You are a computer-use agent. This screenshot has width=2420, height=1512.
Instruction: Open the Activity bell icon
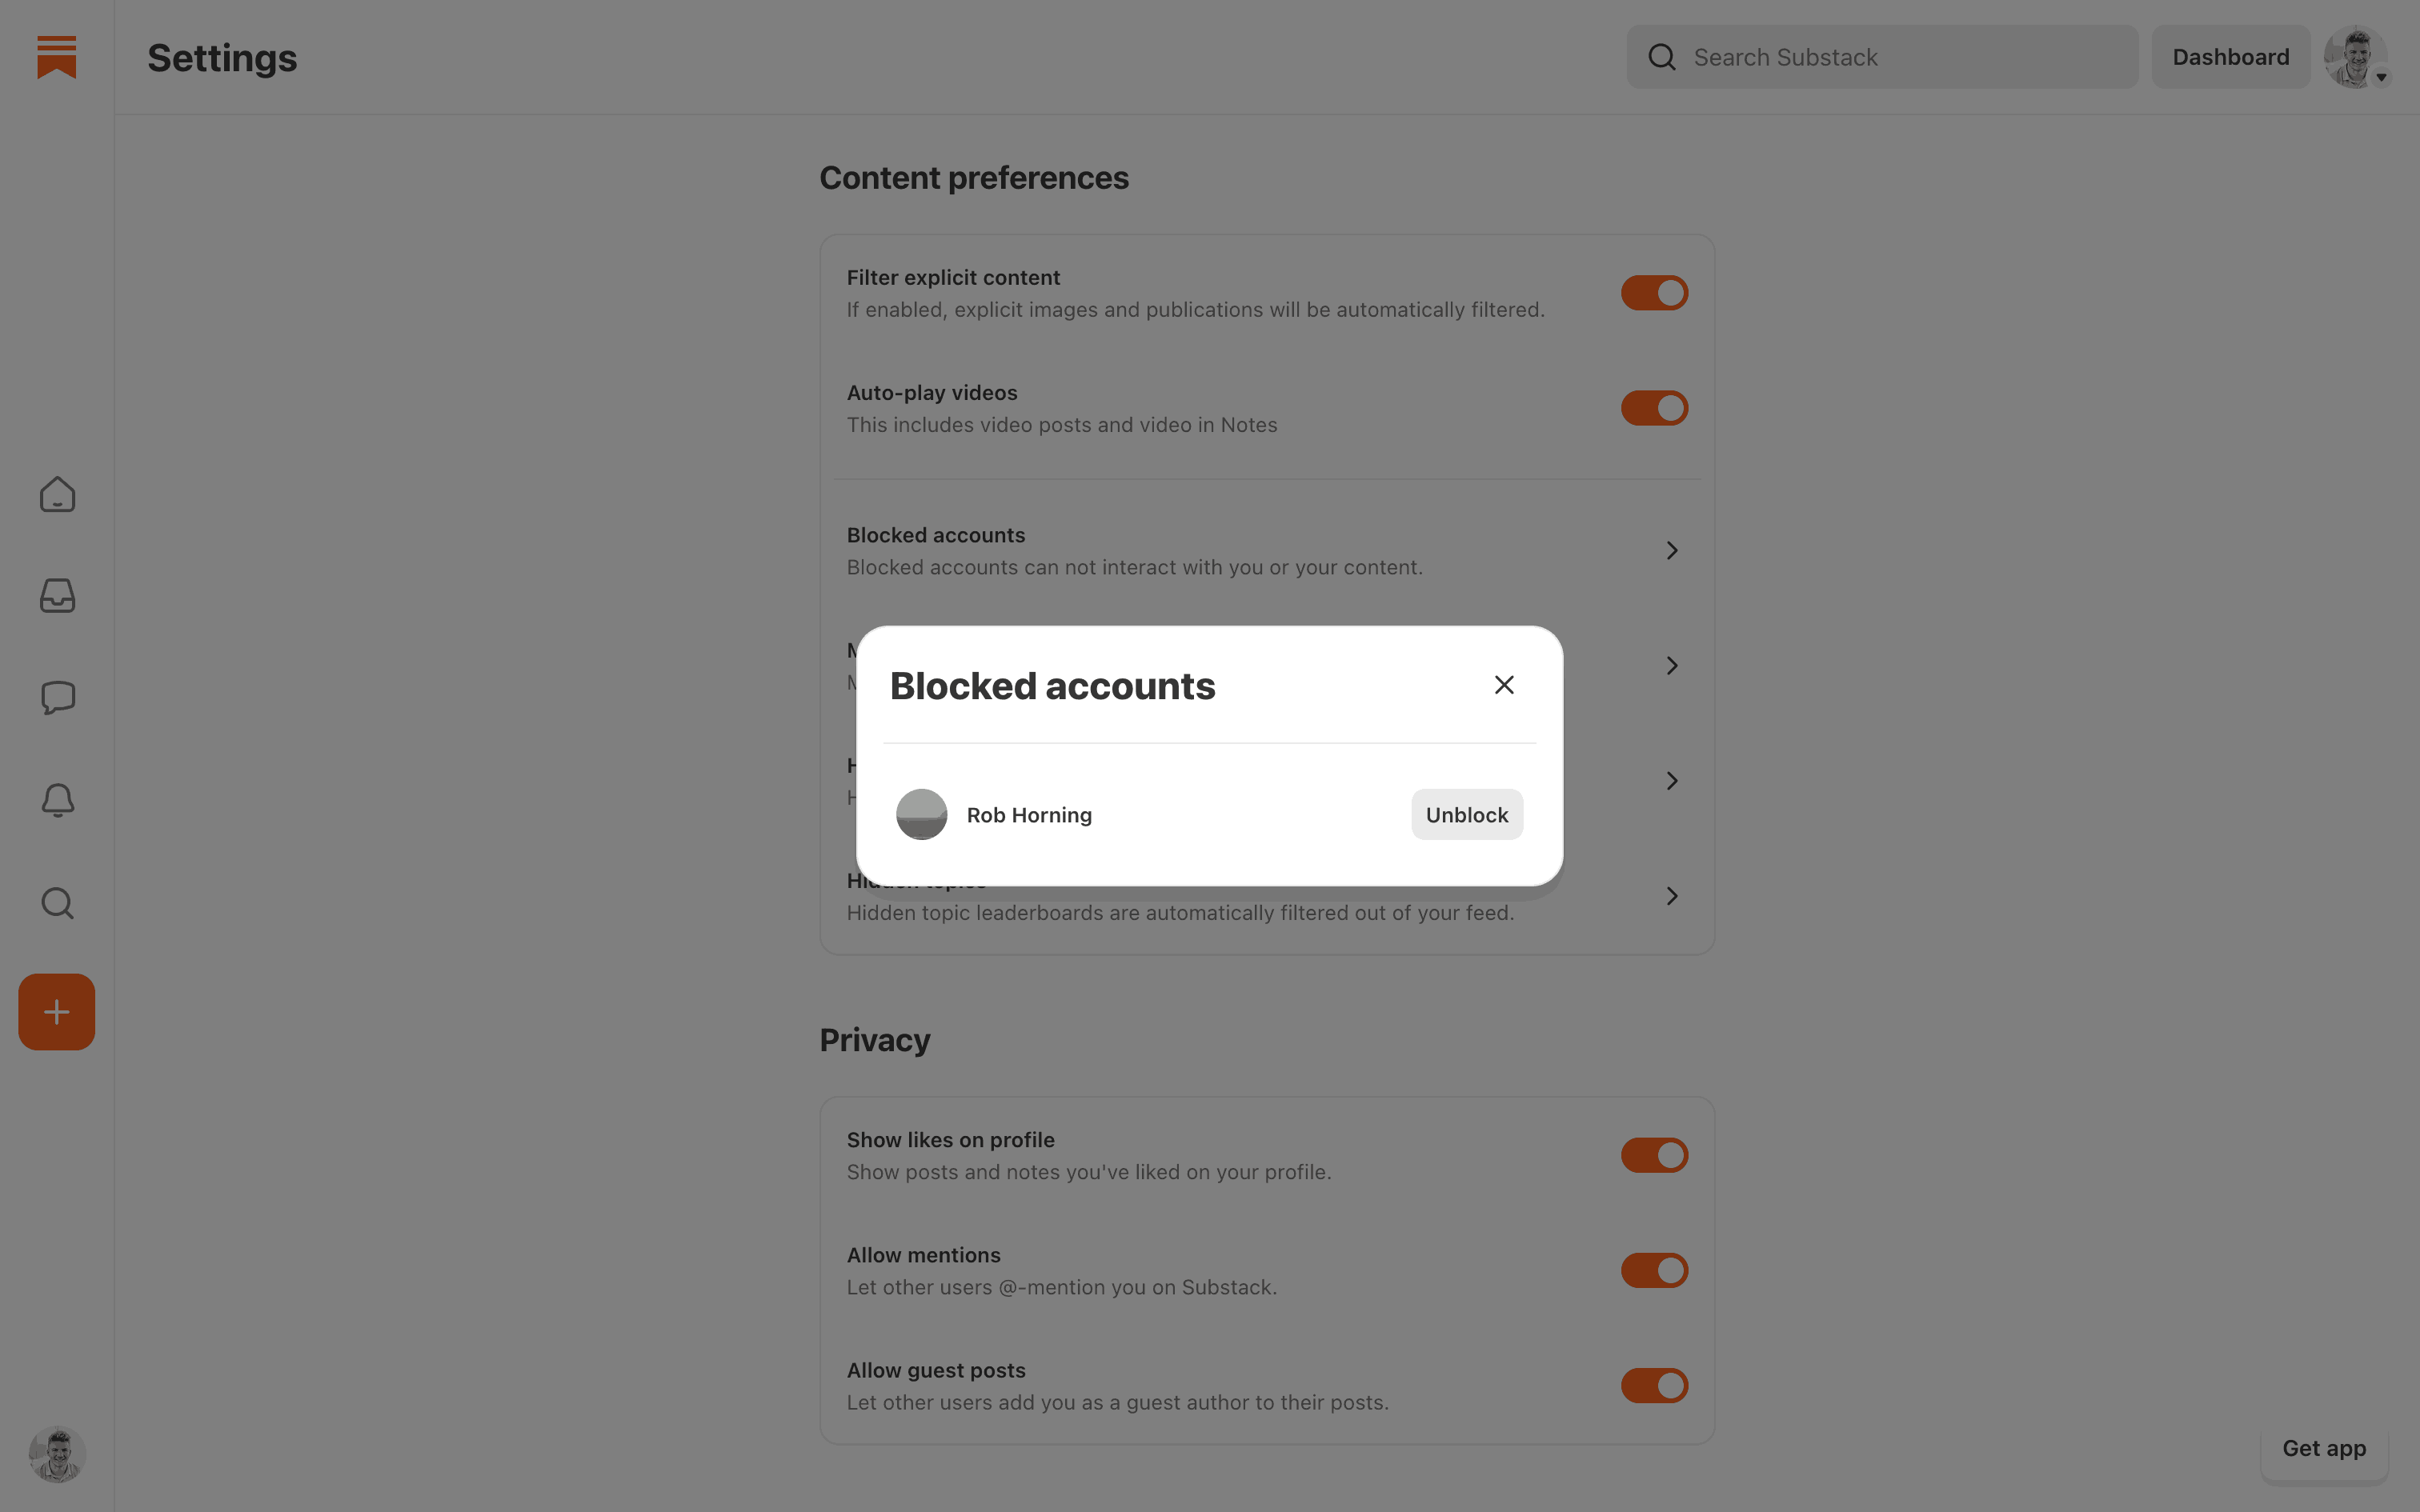(x=57, y=800)
